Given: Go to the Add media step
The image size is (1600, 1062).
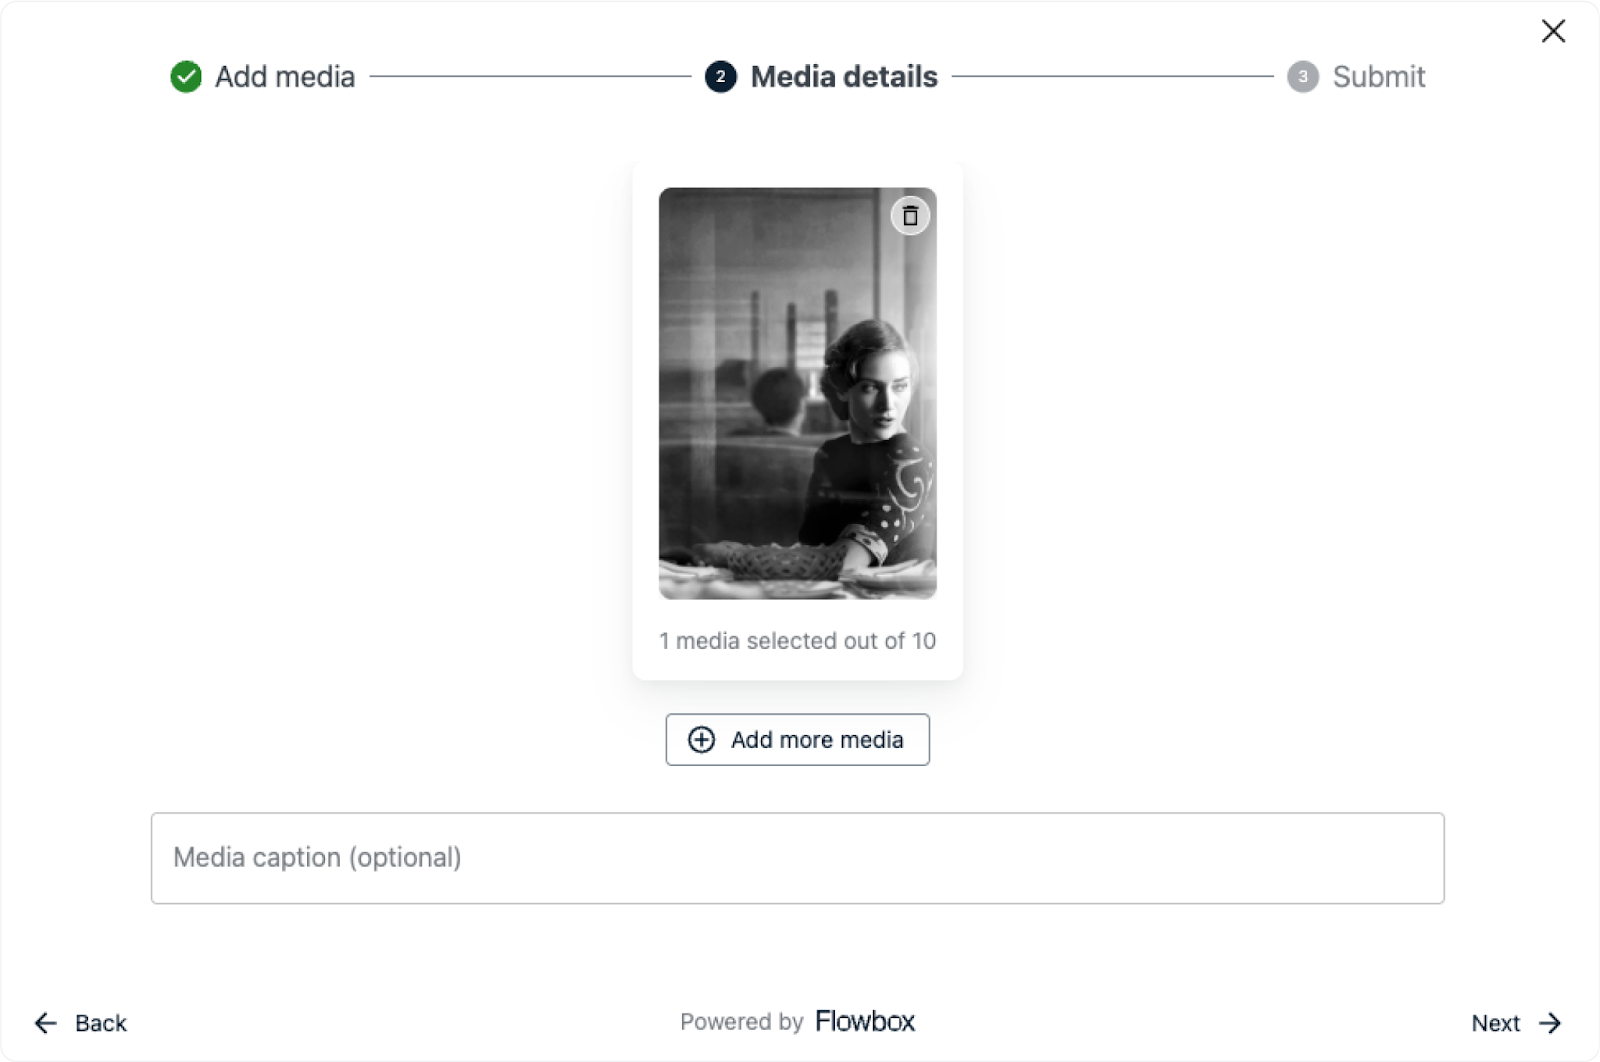Looking at the screenshot, I should pyautogui.click(x=285, y=77).
